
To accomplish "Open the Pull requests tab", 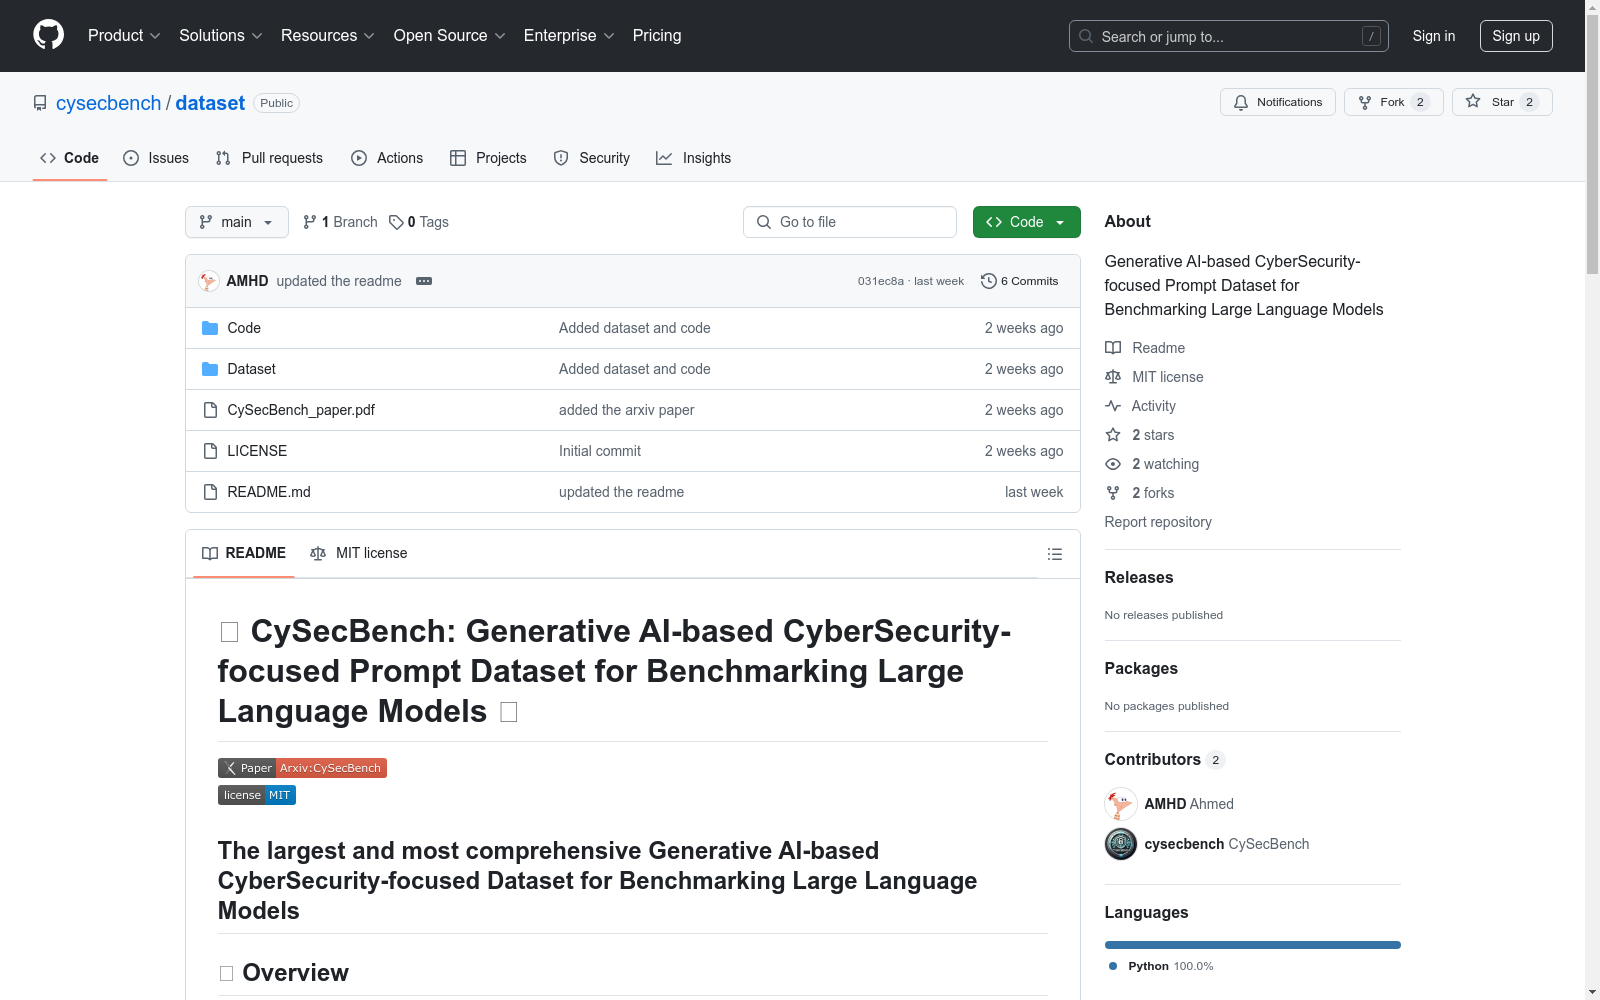I will [x=269, y=158].
